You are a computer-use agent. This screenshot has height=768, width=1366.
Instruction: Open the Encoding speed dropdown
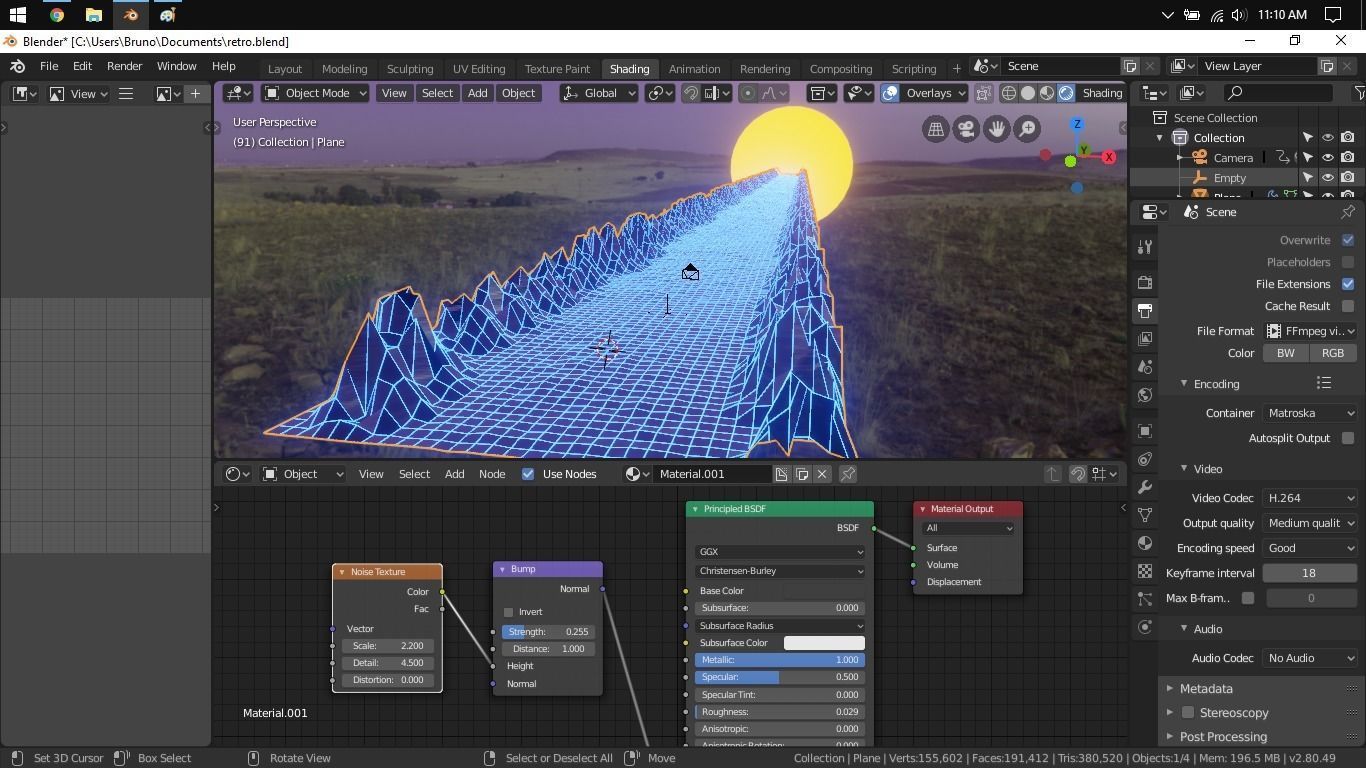1310,548
